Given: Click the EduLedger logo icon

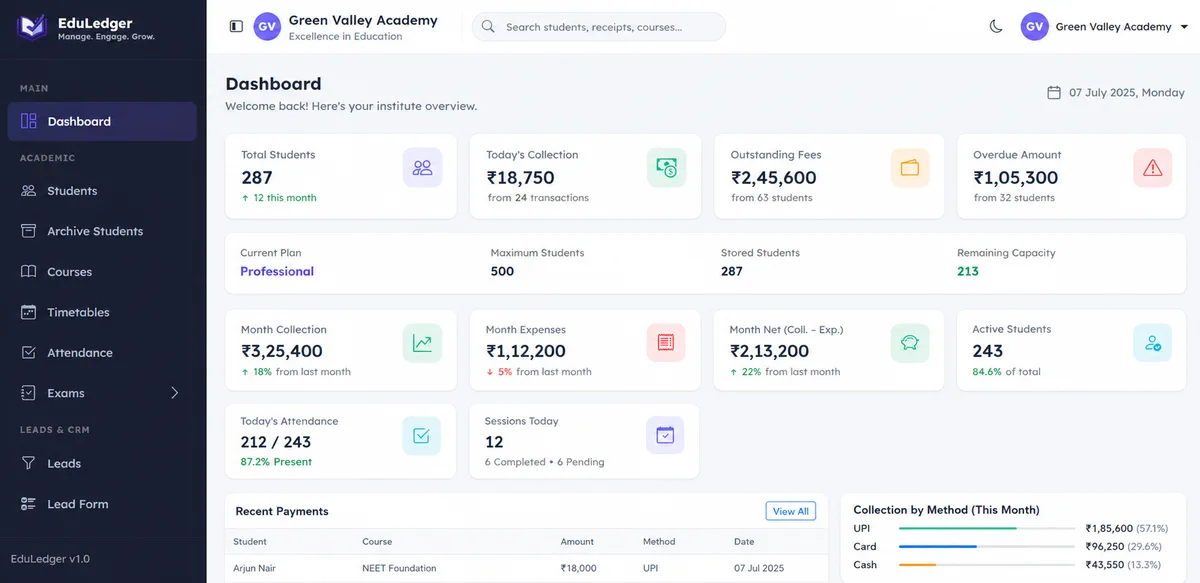Looking at the screenshot, I should click(x=32, y=27).
